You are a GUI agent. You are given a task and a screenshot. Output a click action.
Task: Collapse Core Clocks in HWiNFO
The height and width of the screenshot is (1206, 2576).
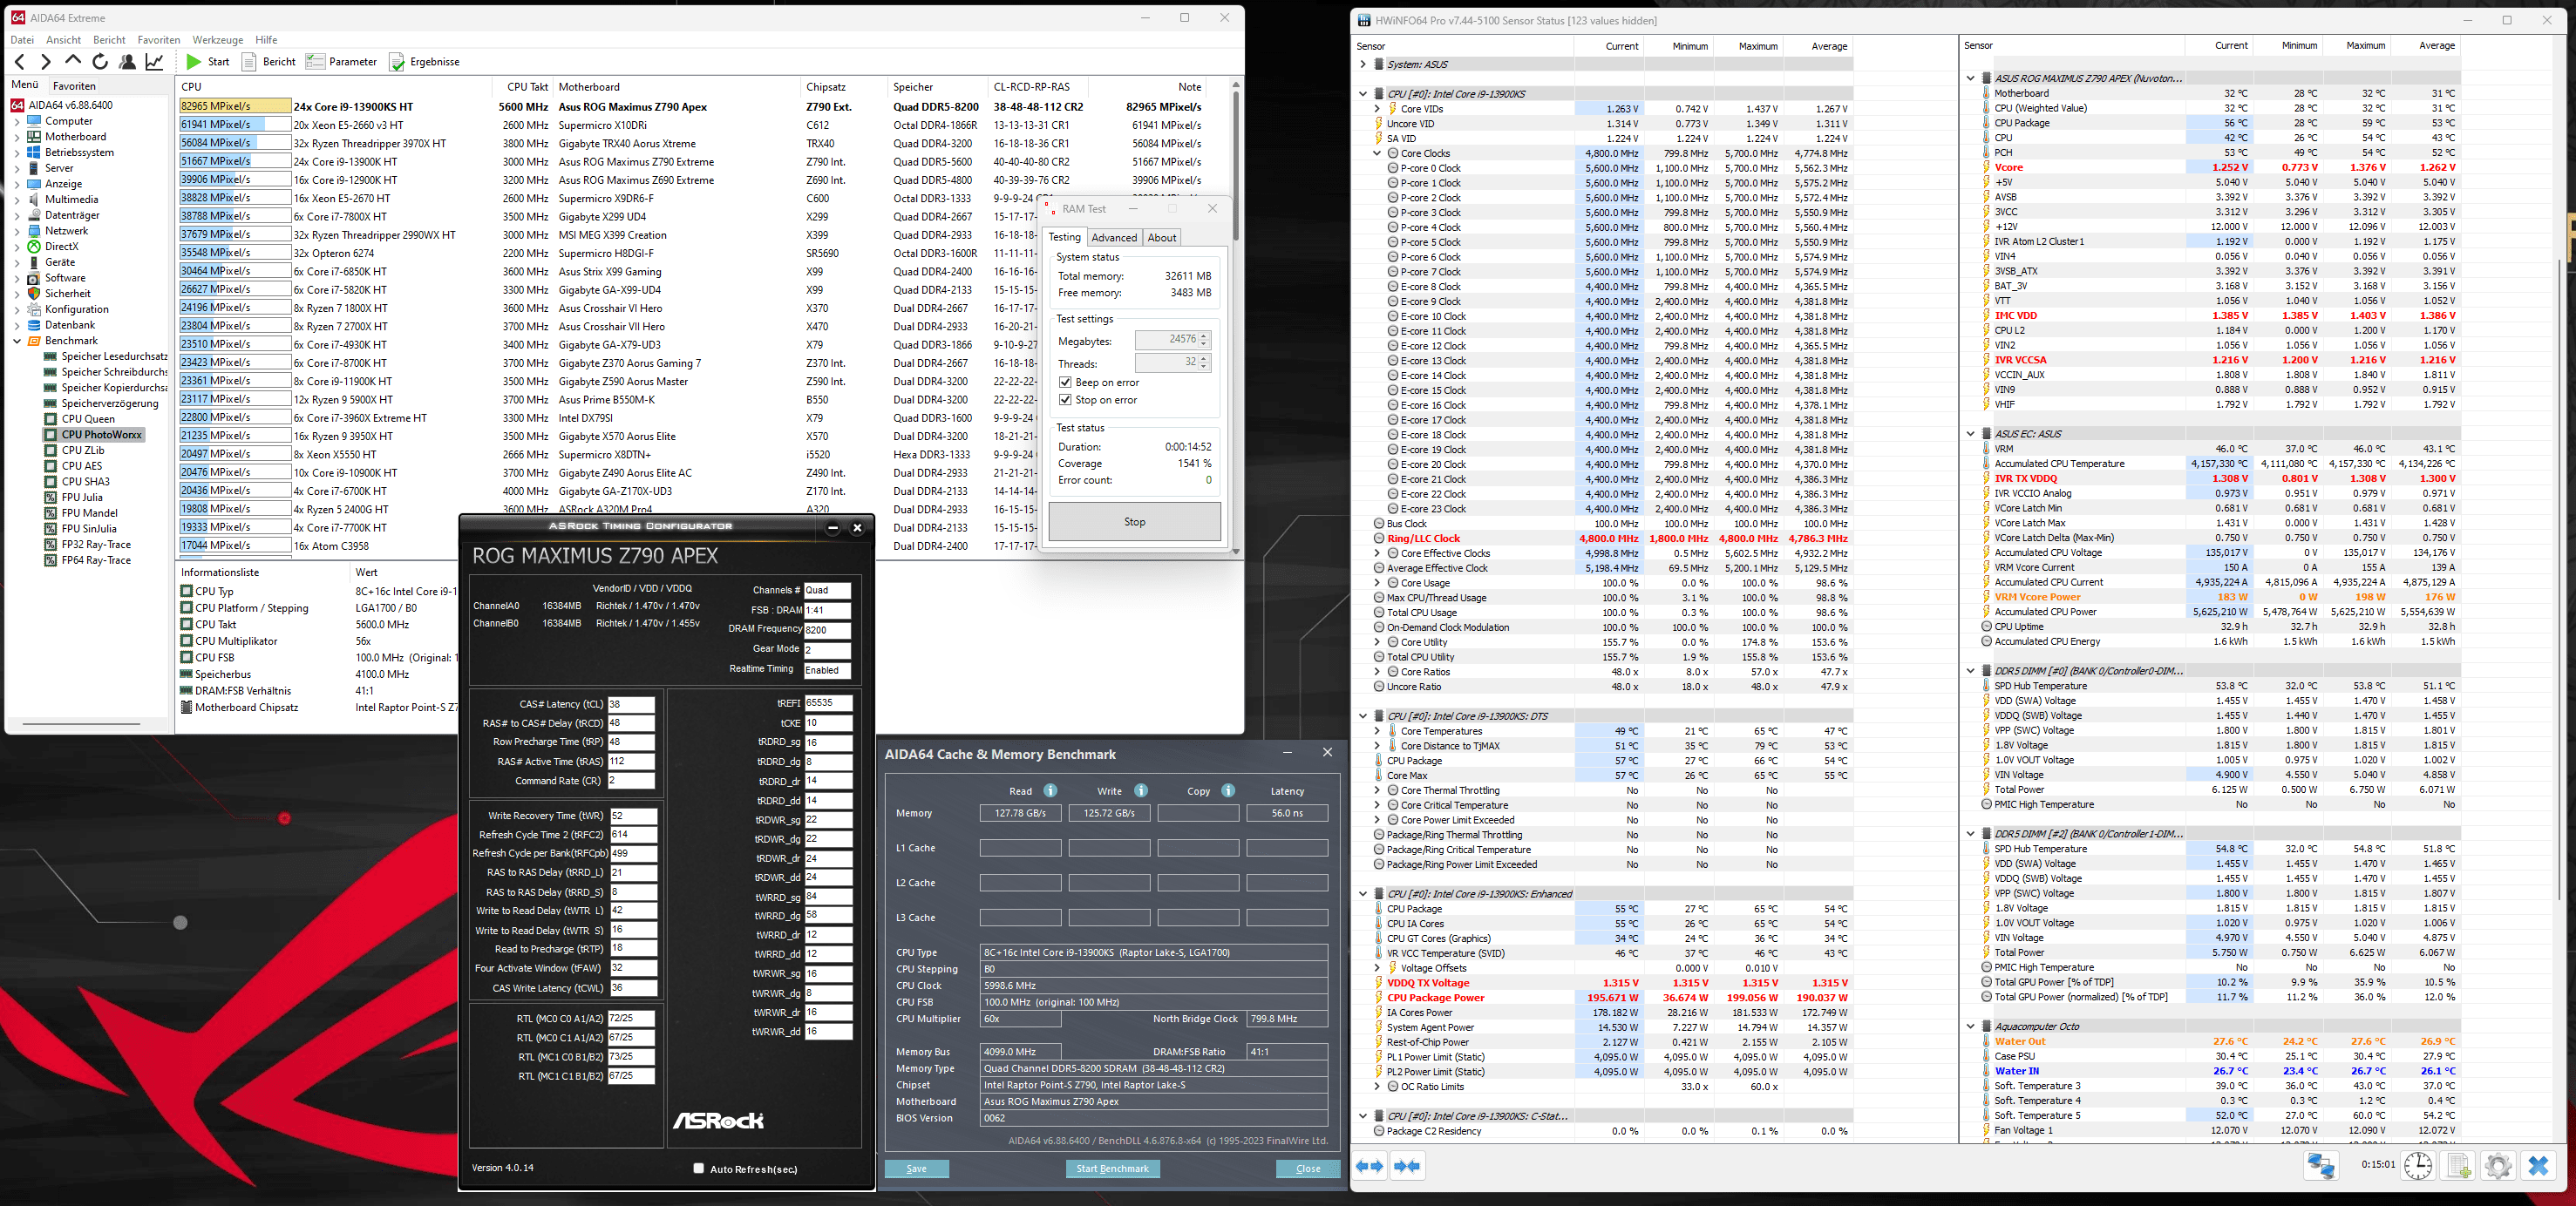coord(1377,154)
